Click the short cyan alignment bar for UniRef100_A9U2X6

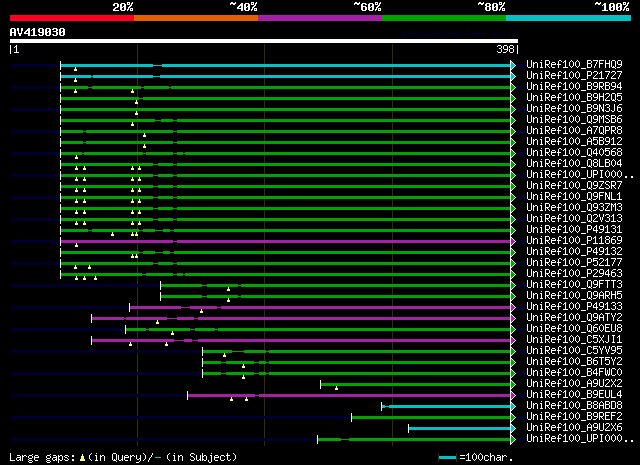(460, 428)
